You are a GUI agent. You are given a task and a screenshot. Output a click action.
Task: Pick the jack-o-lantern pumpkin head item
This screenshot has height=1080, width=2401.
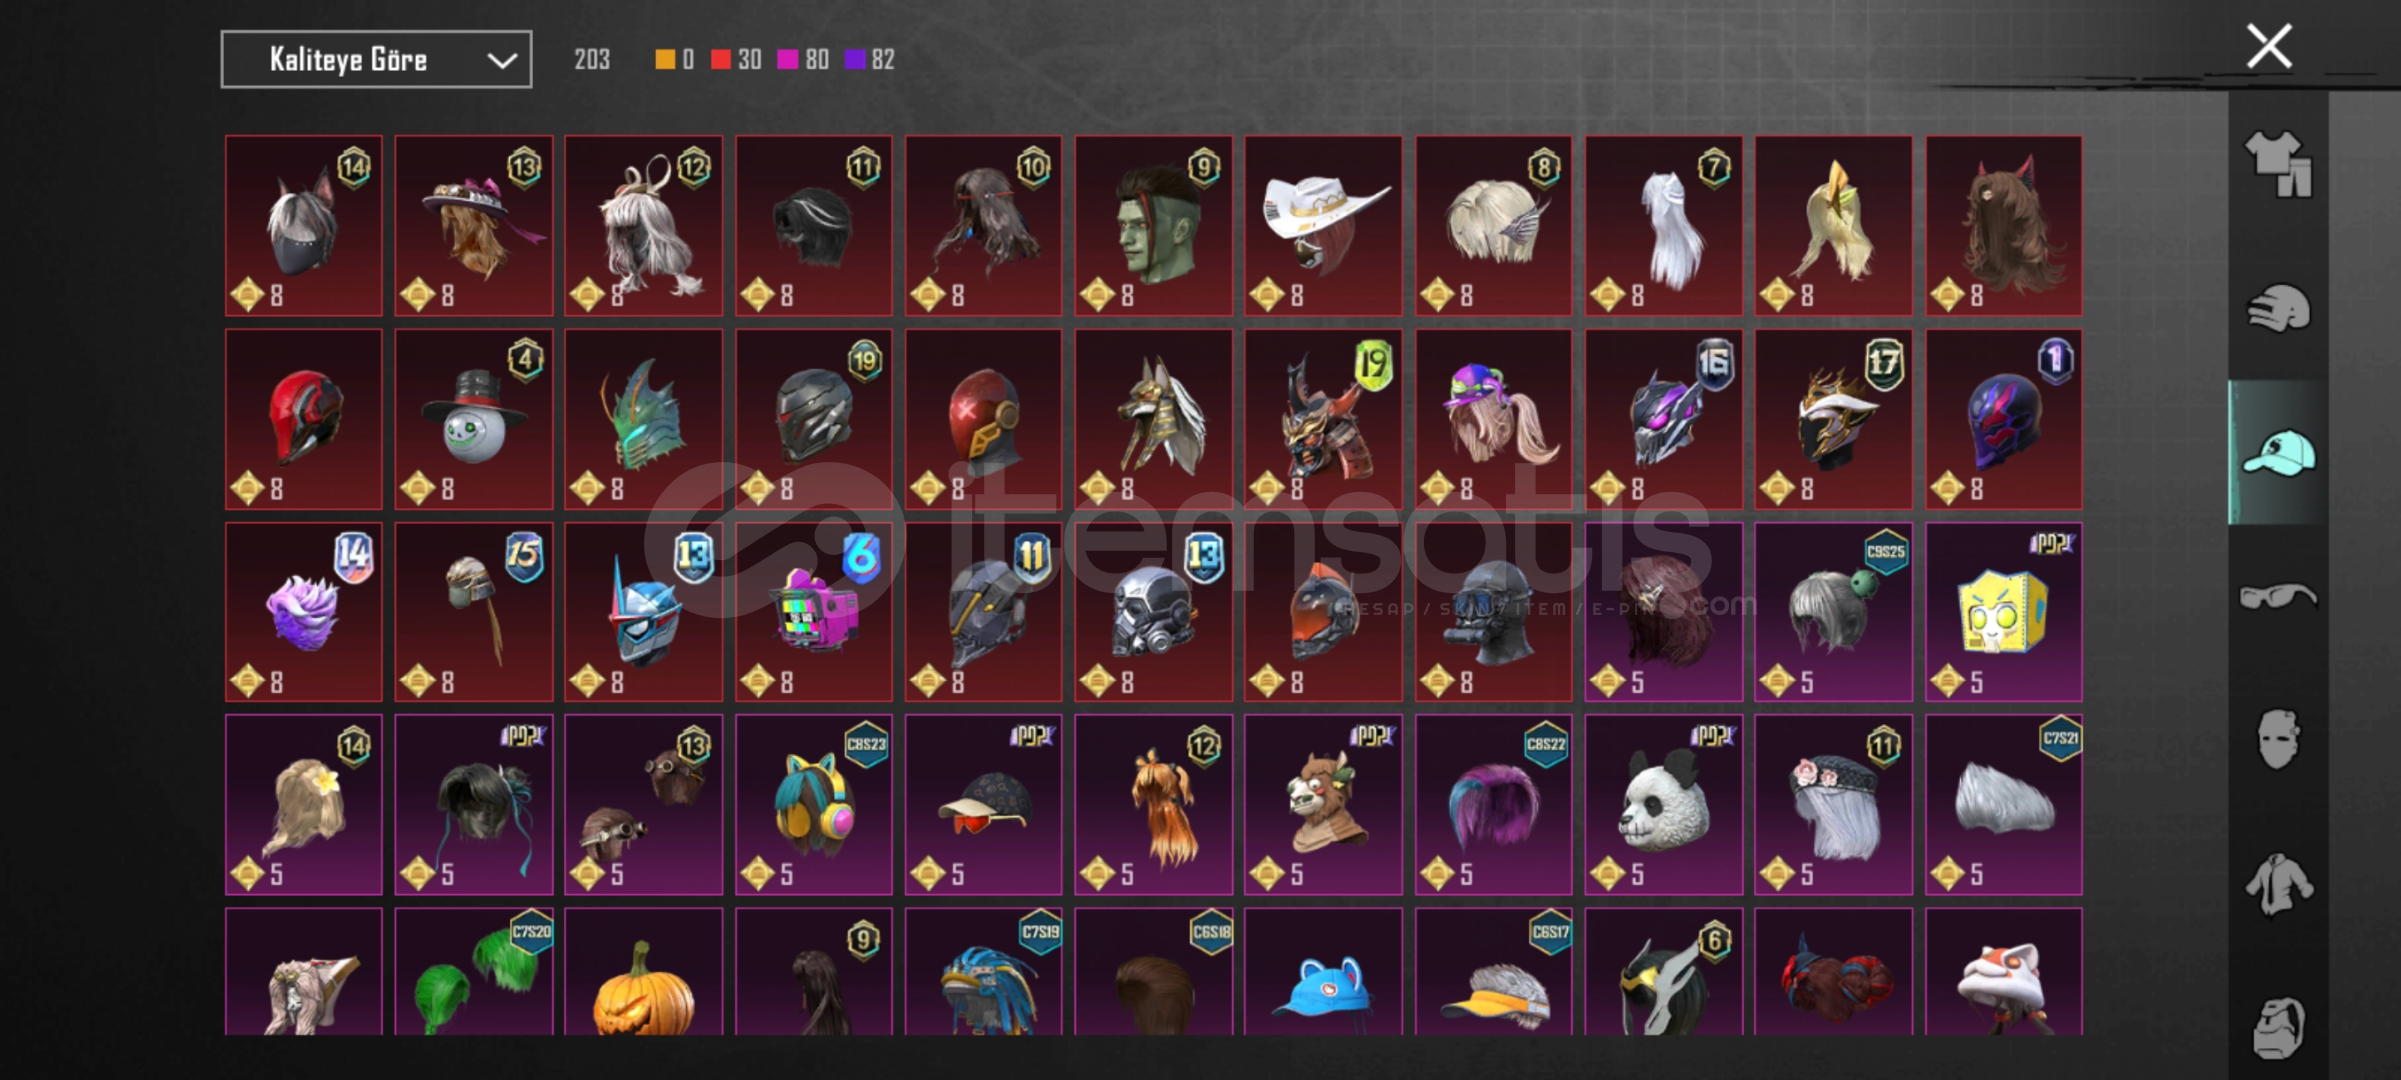643,972
